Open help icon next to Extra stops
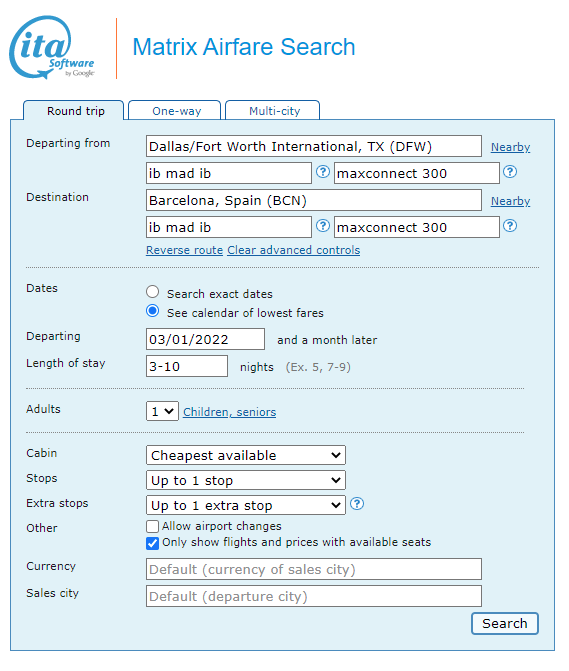 (x=357, y=504)
